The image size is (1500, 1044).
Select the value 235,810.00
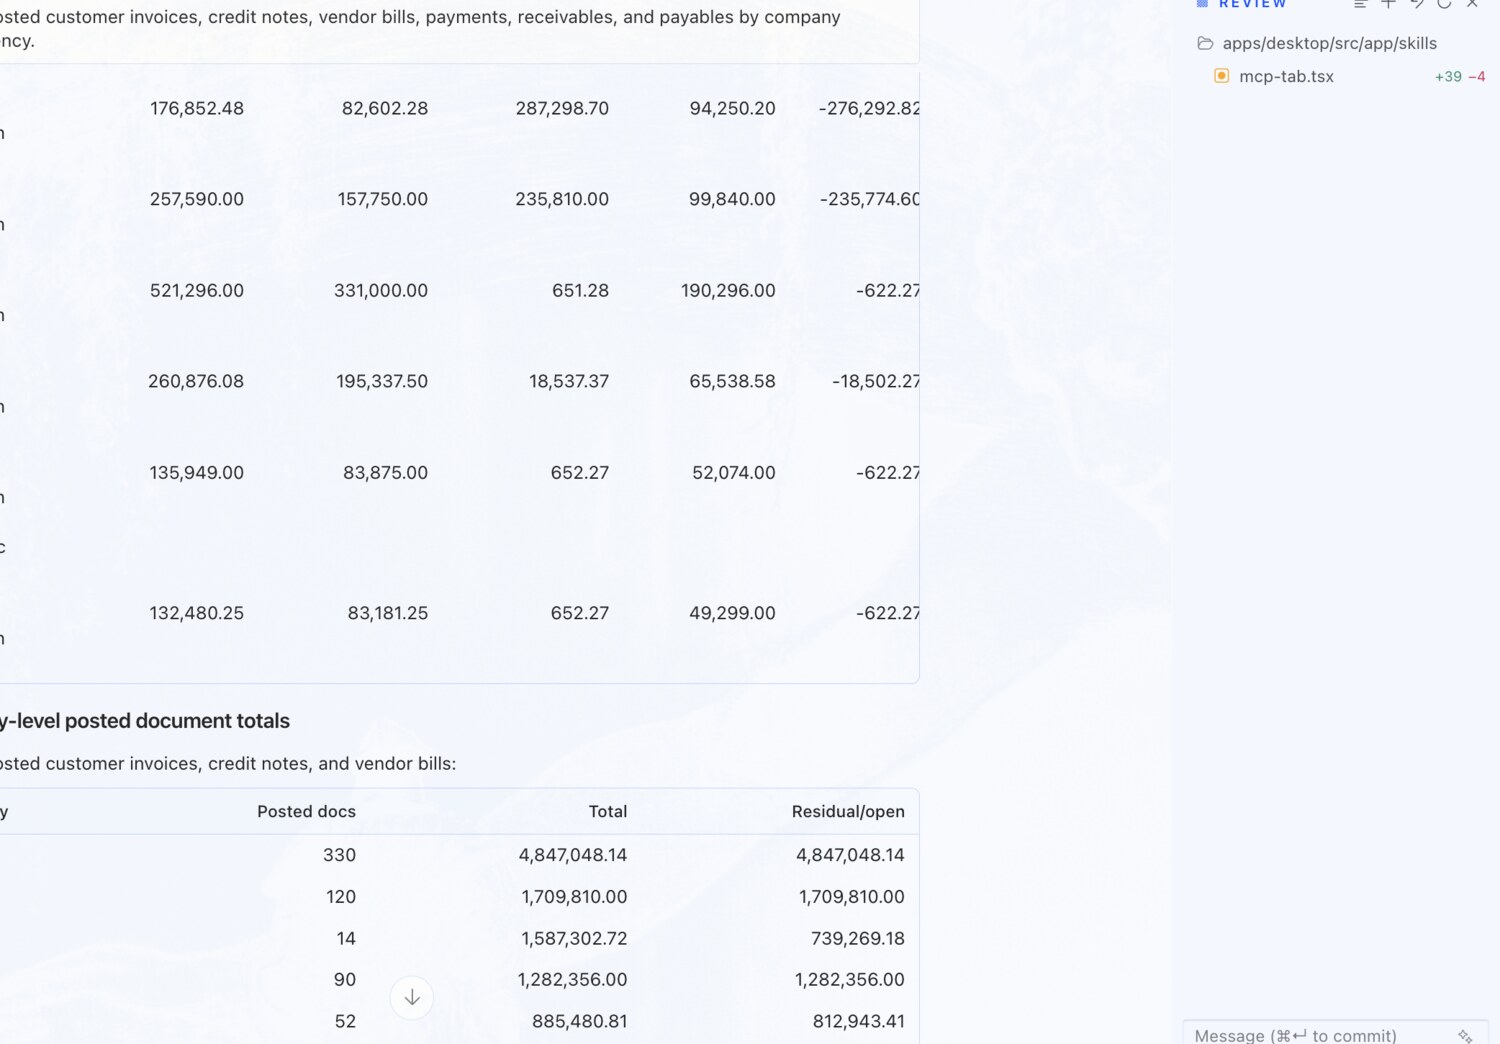[562, 199]
